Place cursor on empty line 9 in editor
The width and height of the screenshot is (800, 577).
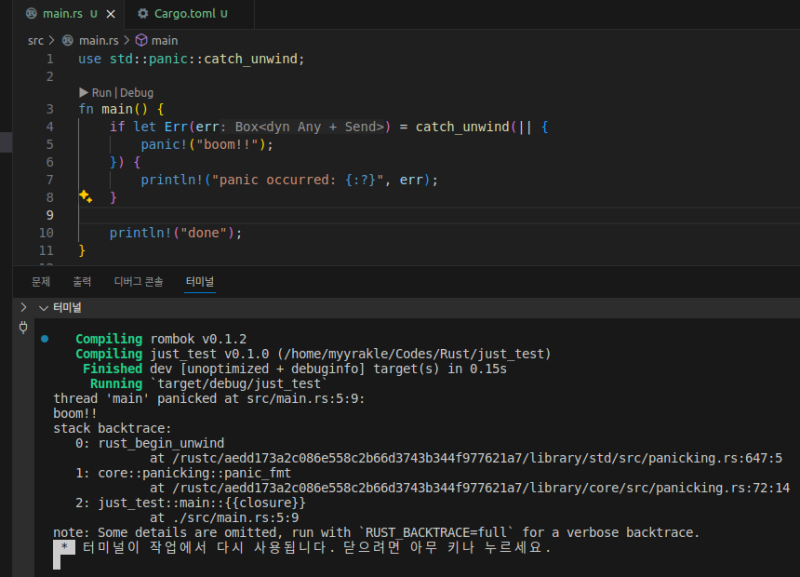pyautogui.click(x=300, y=215)
